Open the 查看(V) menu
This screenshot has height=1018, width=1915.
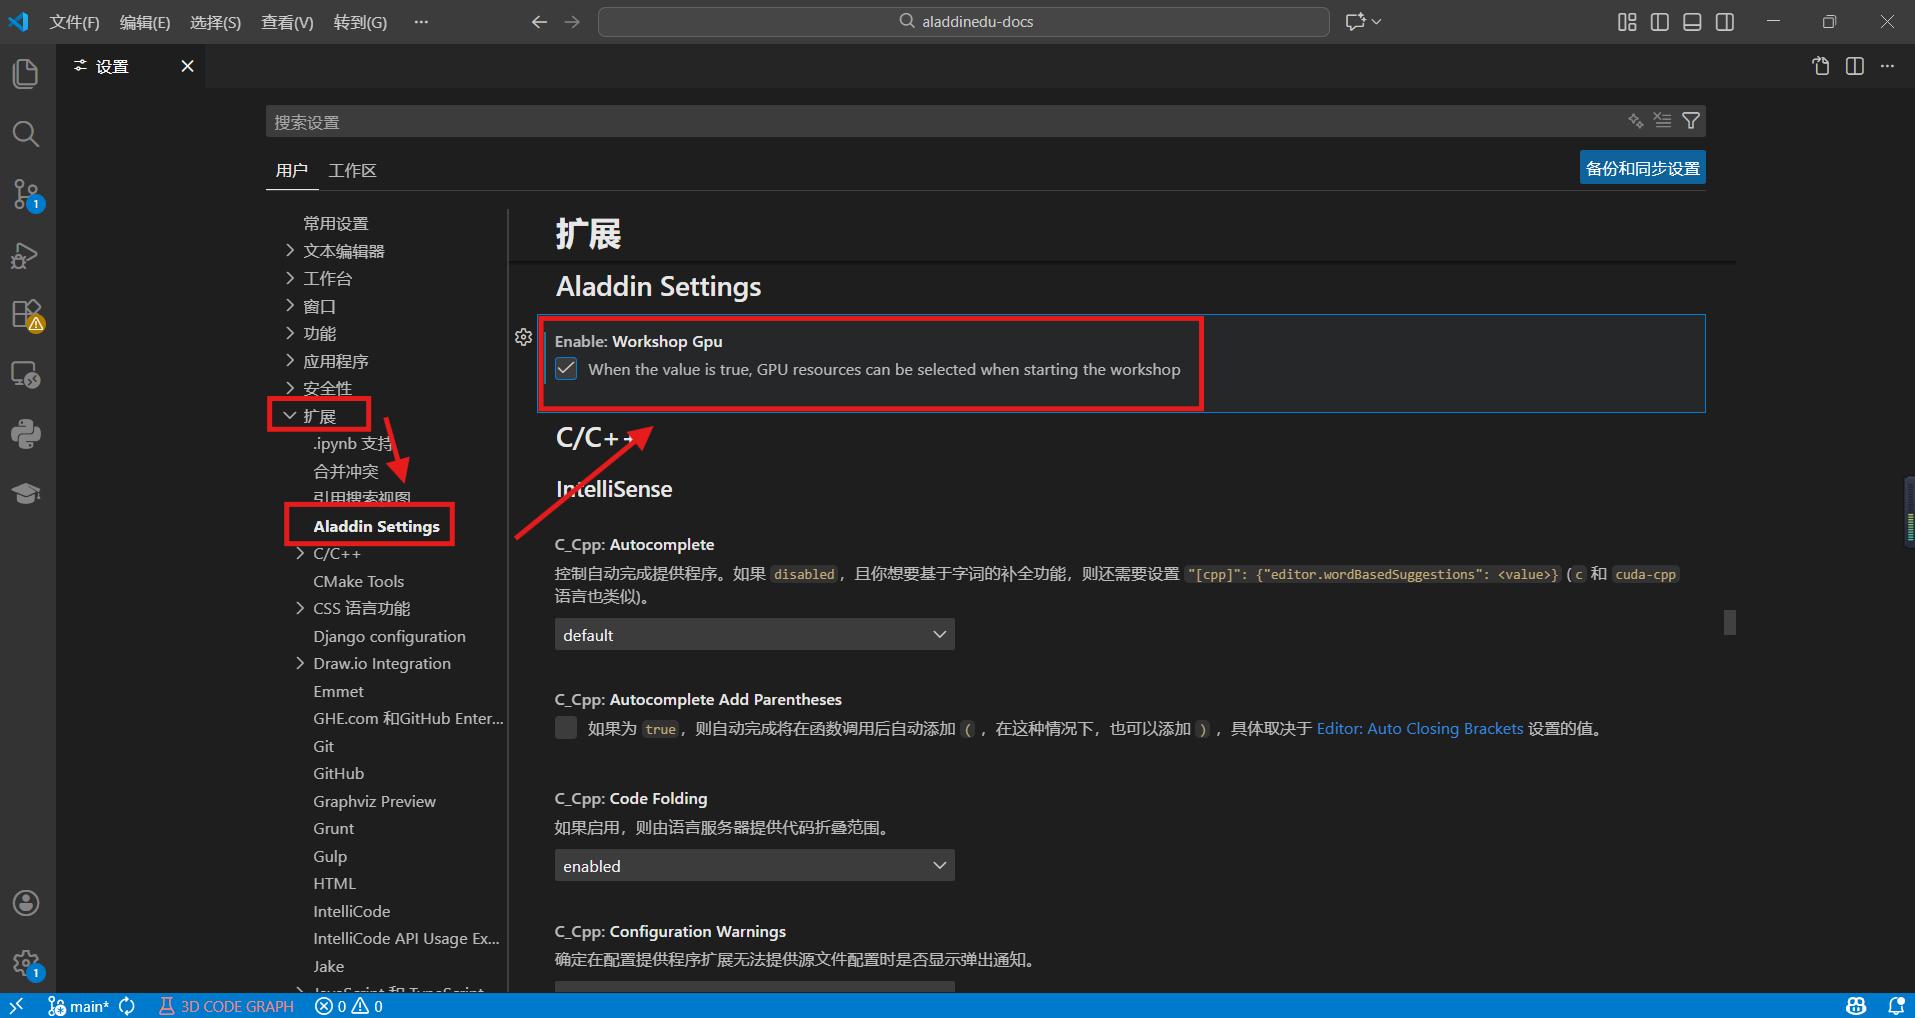(287, 22)
